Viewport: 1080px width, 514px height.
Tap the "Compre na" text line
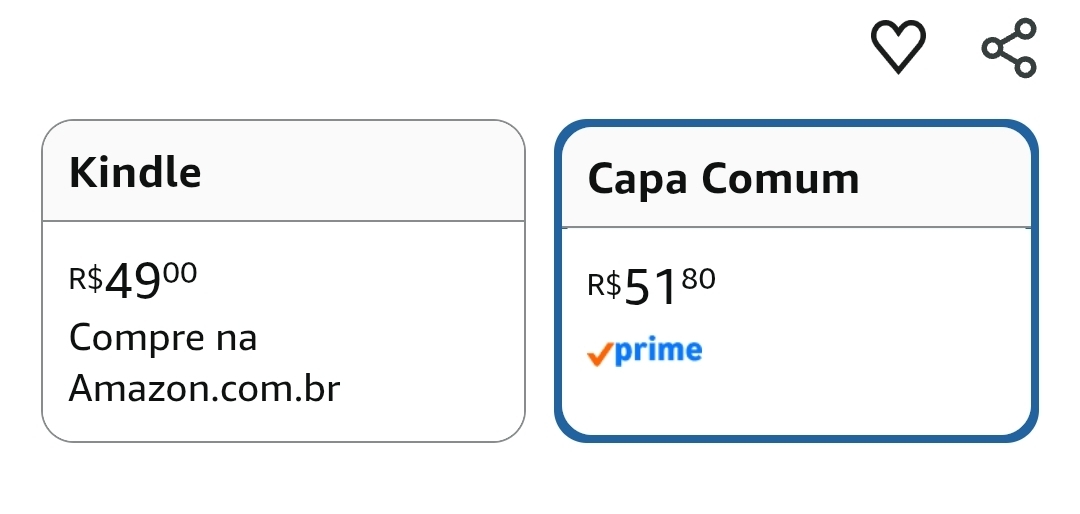click(x=163, y=338)
